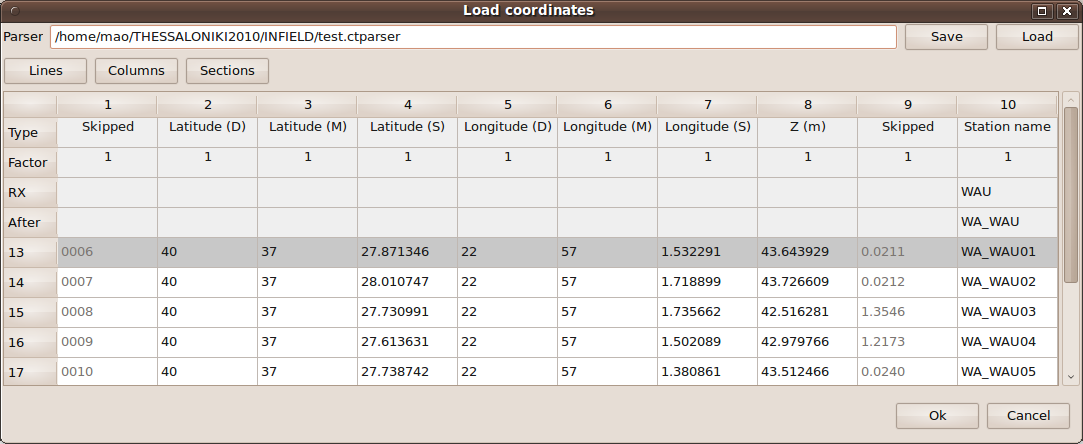Click the Type cell 'Station name'

point(1007,127)
